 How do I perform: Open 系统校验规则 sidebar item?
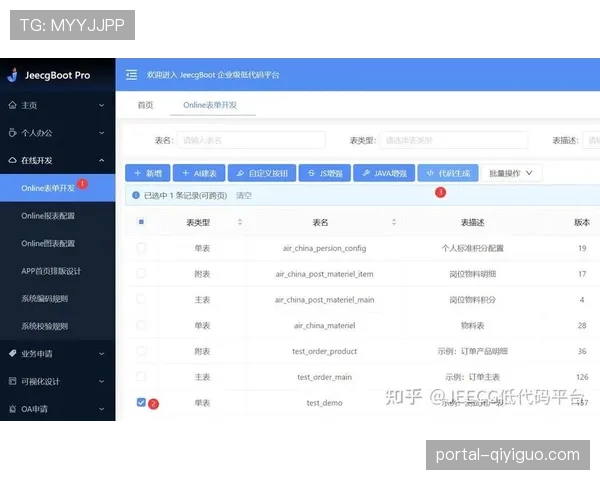(x=57, y=326)
